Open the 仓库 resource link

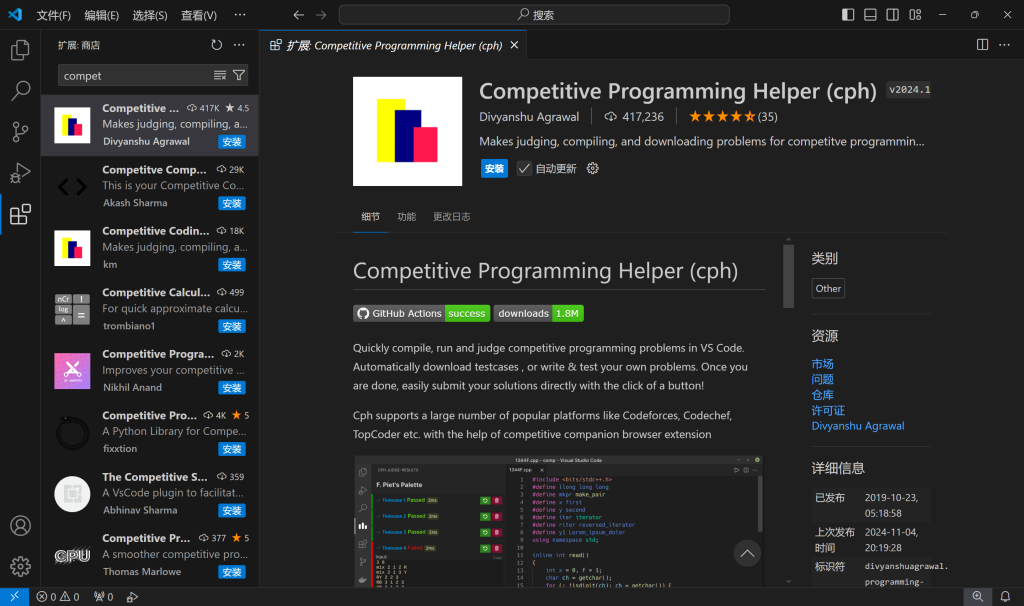(x=822, y=395)
